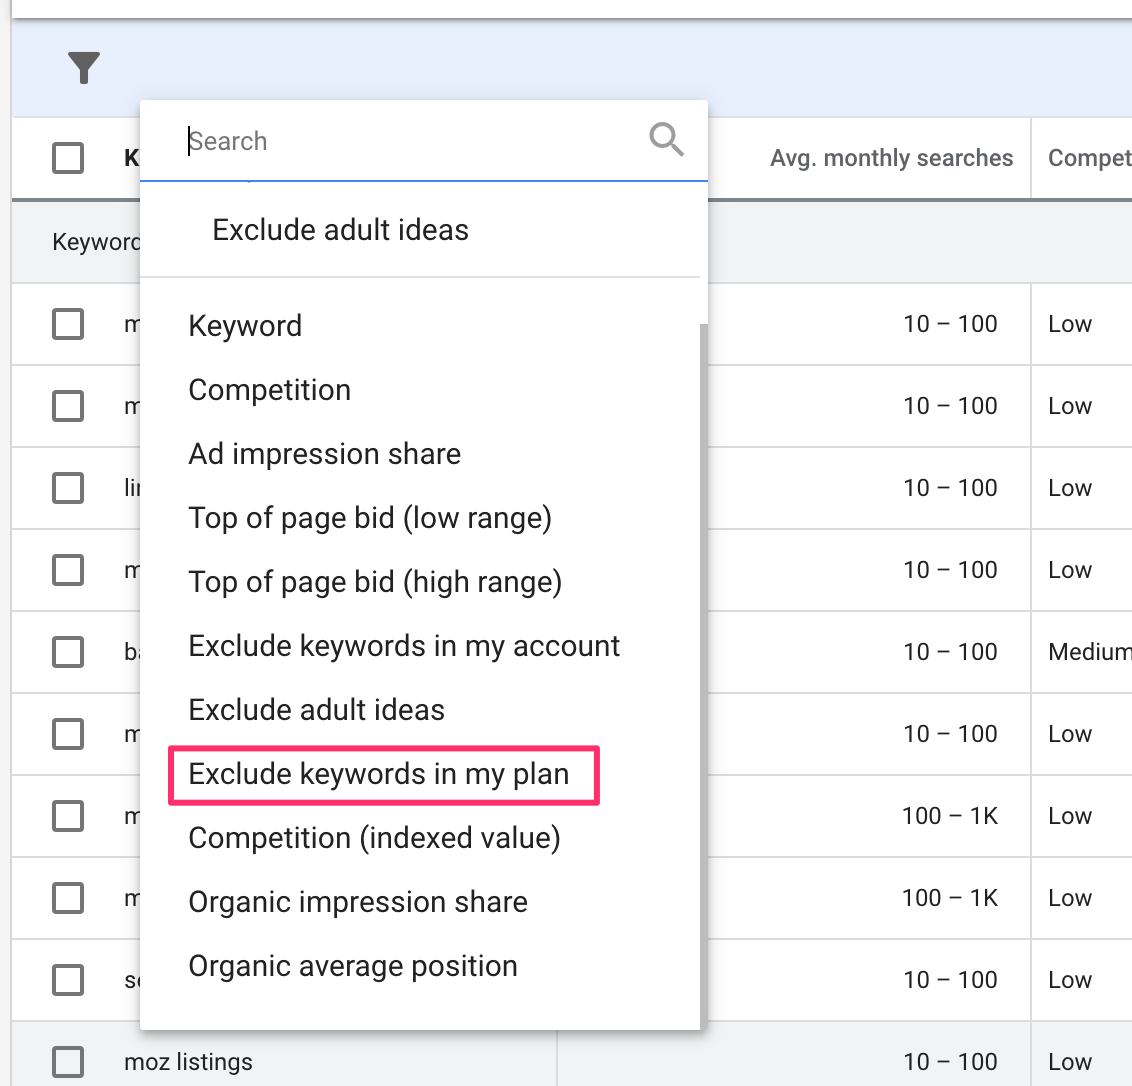Click the filter funnel icon
This screenshot has height=1086, width=1132.
point(84,68)
